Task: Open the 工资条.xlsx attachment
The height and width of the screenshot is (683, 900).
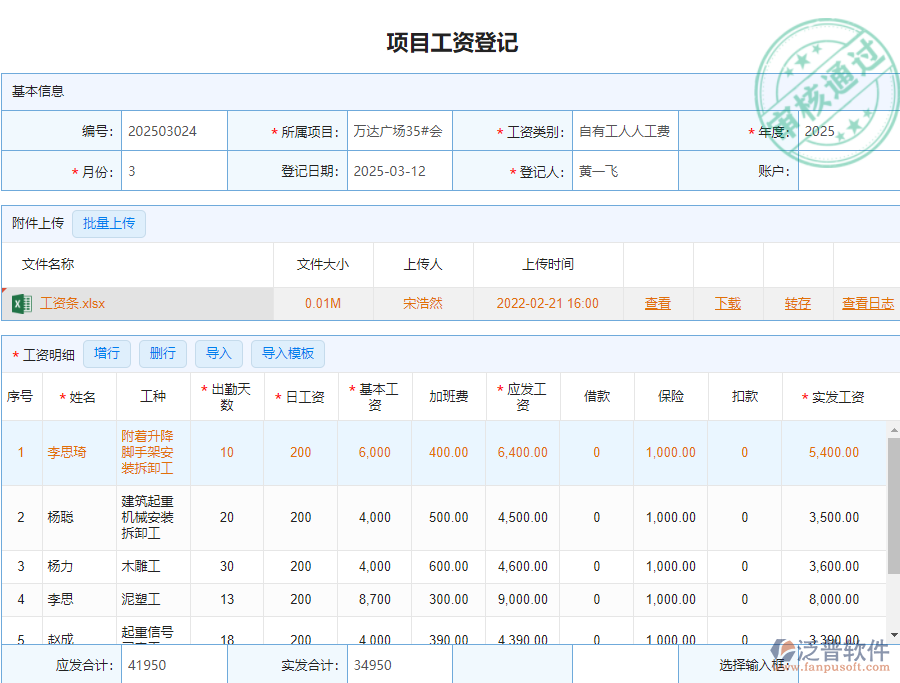Action: pyautogui.click(x=62, y=303)
